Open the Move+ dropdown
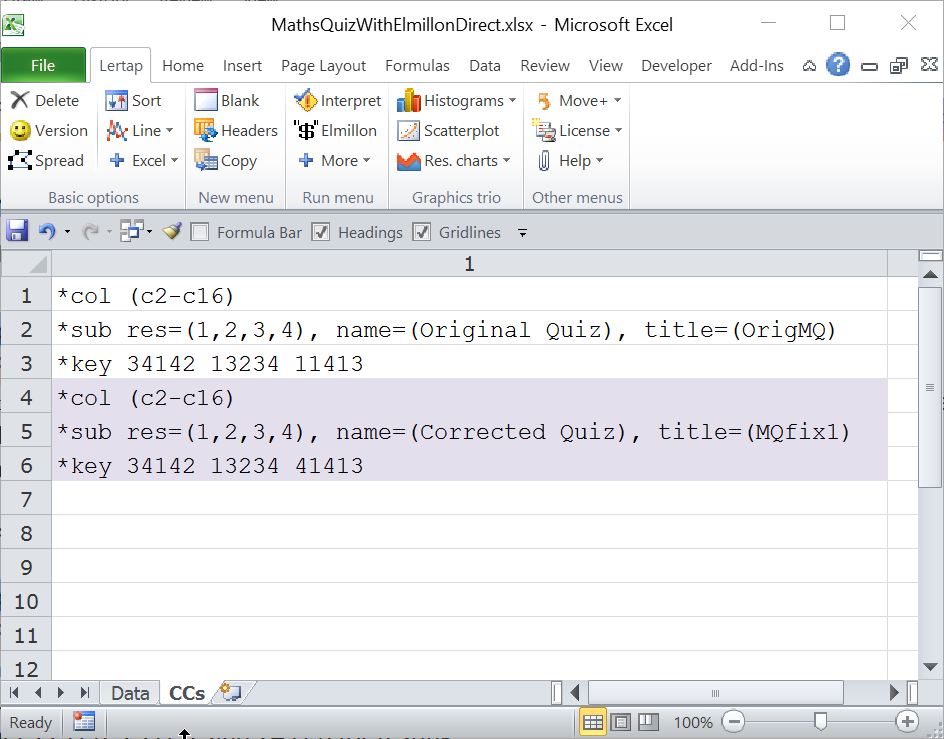Image resolution: width=944 pixels, height=739 pixels. coord(617,101)
